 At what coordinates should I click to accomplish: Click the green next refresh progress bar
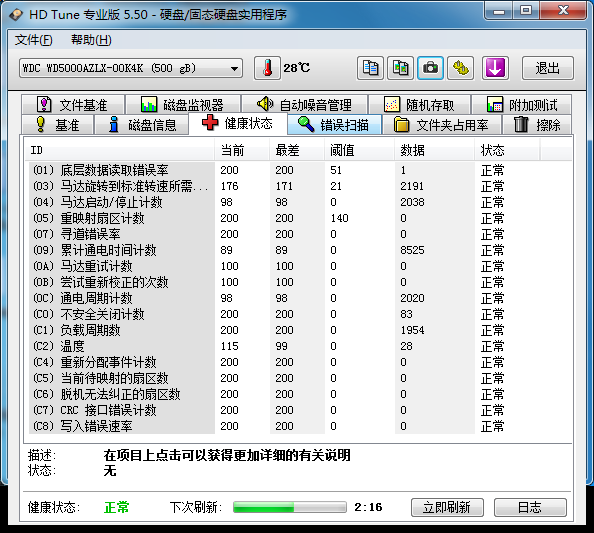pyautogui.click(x=290, y=507)
